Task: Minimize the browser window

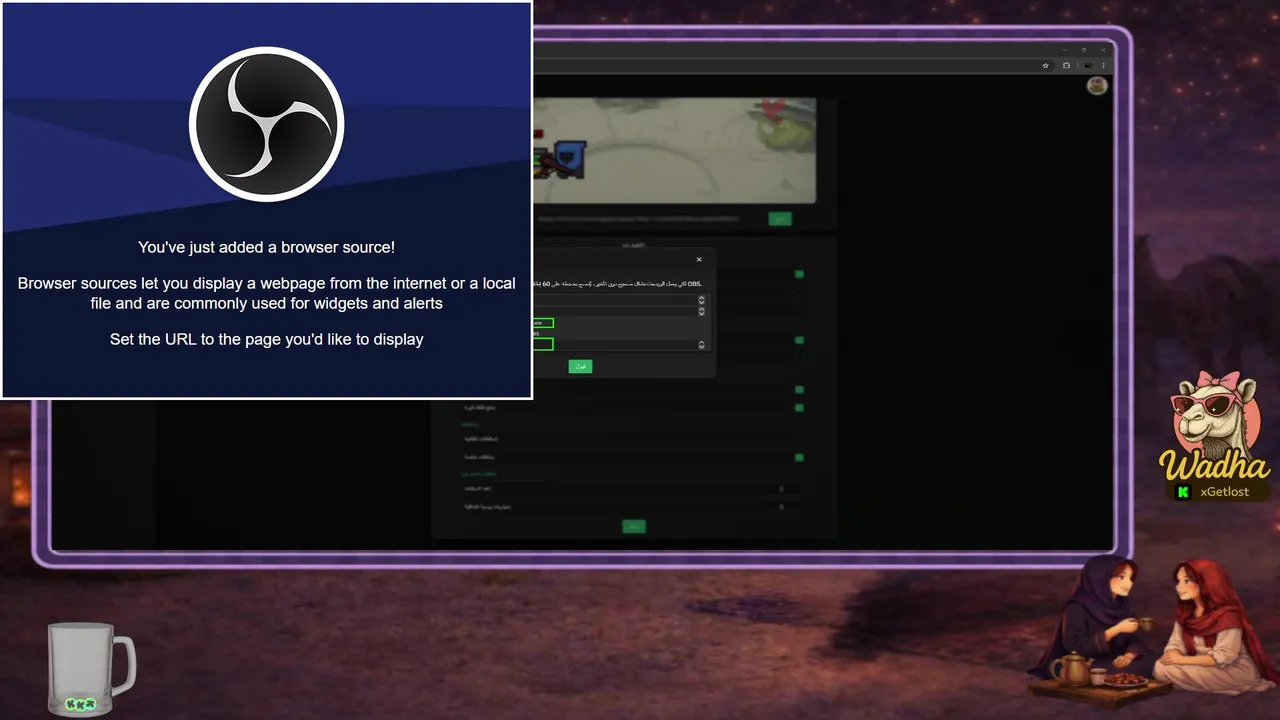Action: tap(1065, 49)
